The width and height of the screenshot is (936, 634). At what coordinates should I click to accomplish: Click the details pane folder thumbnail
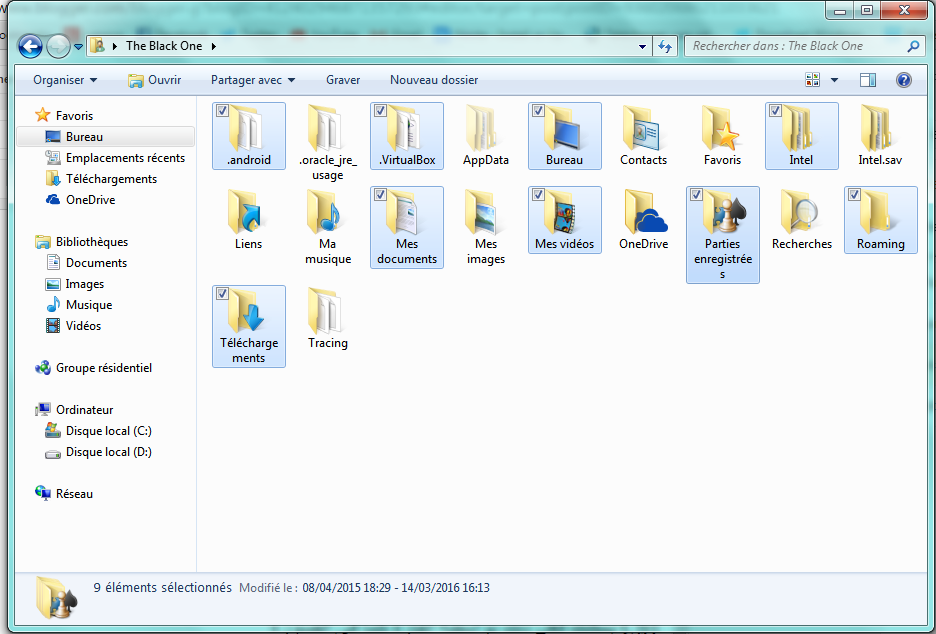pyautogui.click(x=56, y=598)
